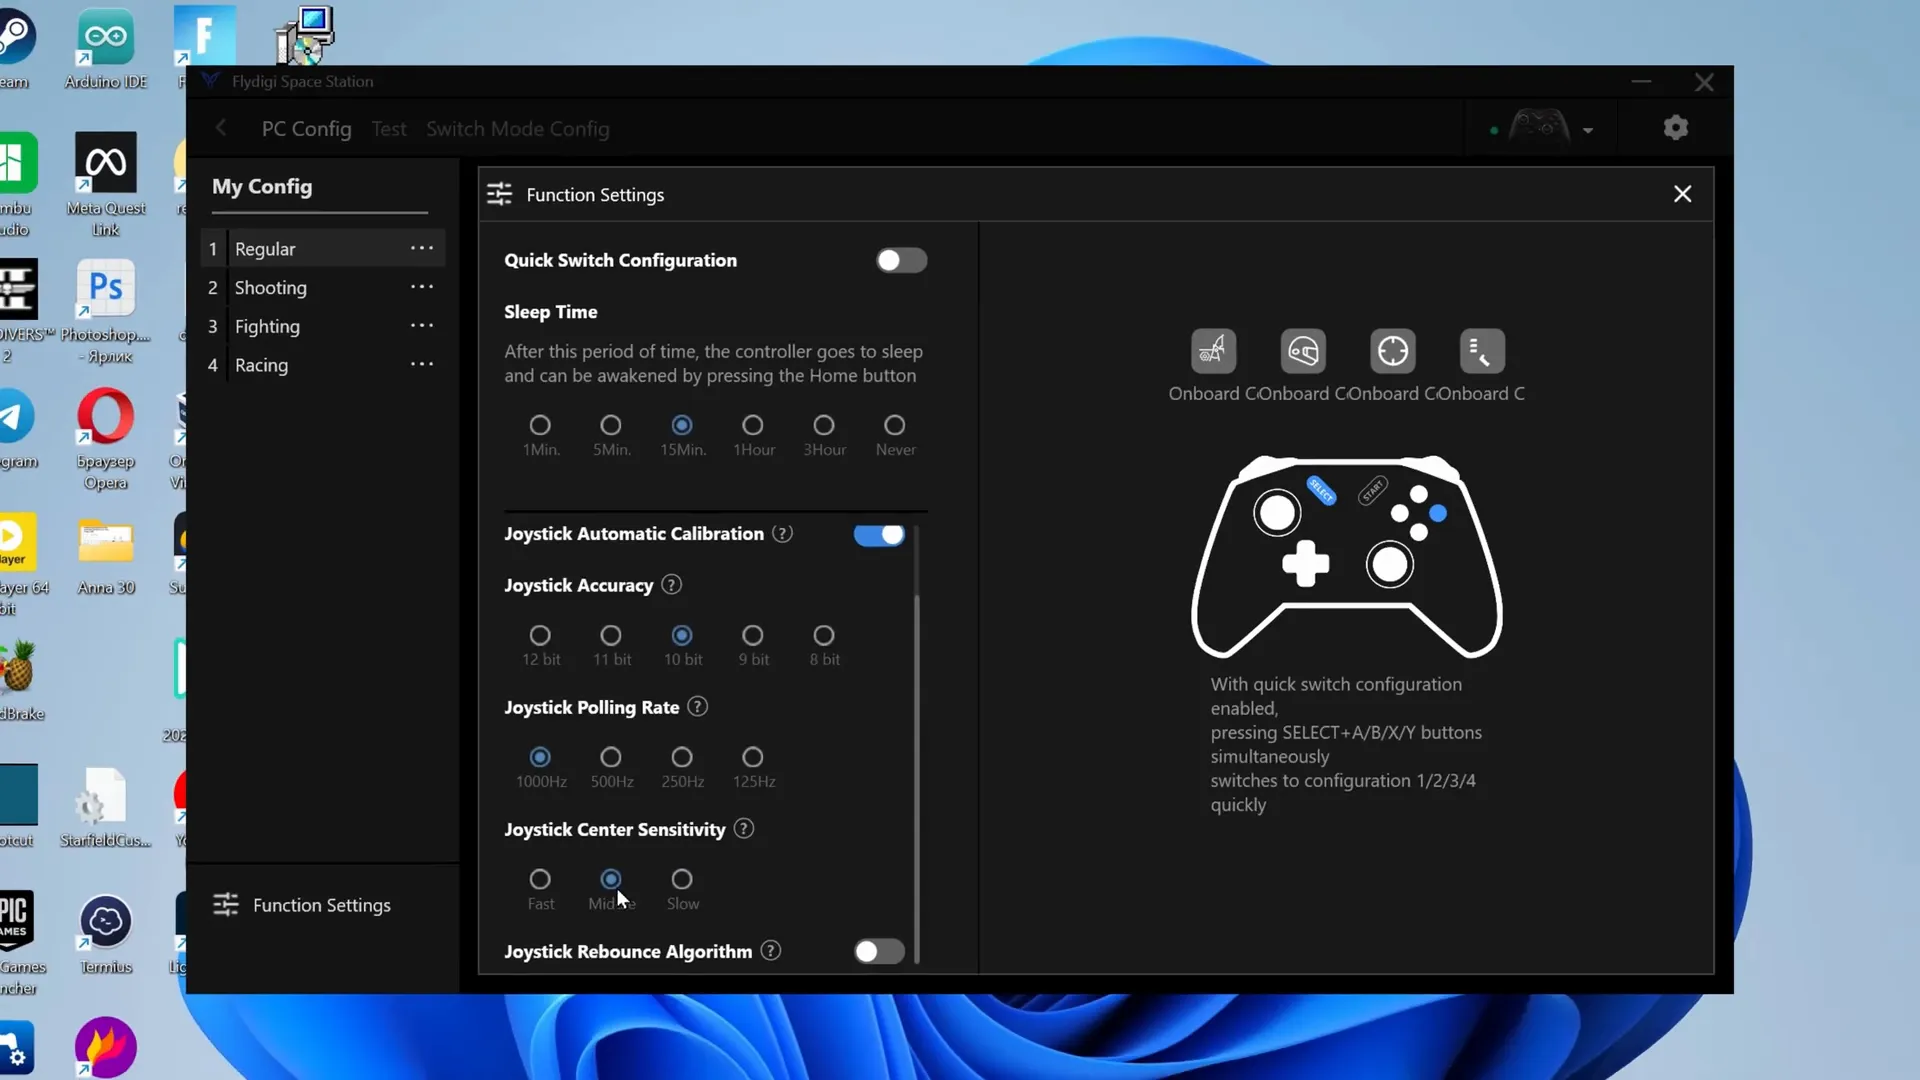Click the help icon next to Joystick Accuracy
Image resolution: width=1920 pixels, height=1080 pixels.
click(x=672, y=585)
